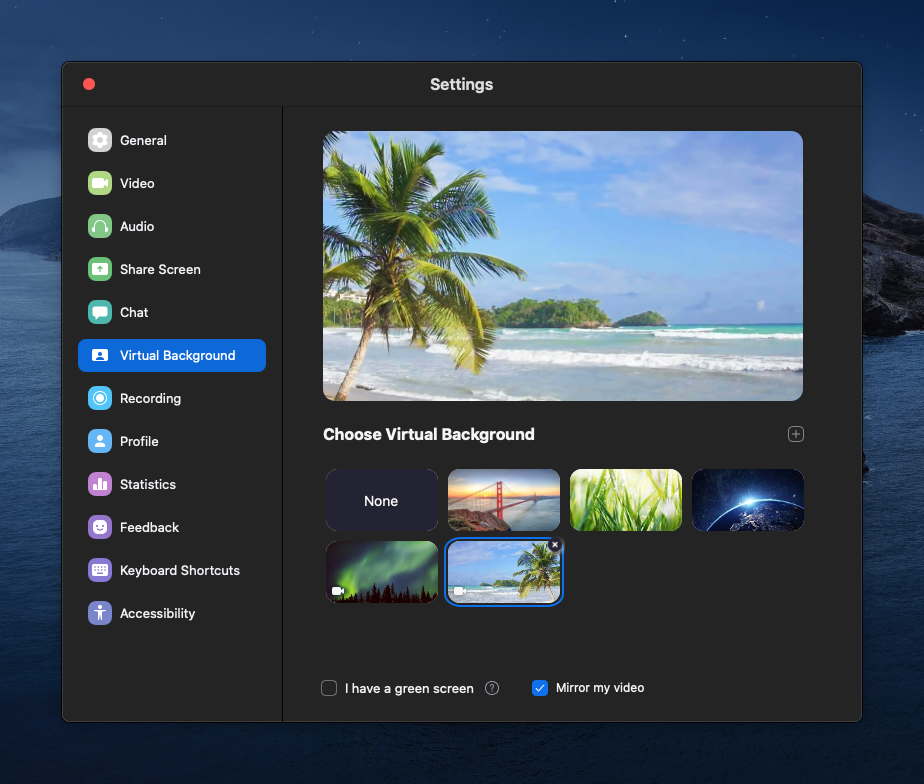This screenshot has width=924, height=784.
Task: Open General settings gear icon
Action: click(x=100, y=140)
